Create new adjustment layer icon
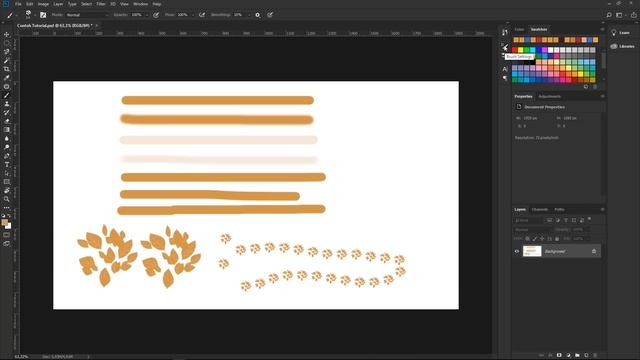Image resolution: width=640 pixels, height=360 pixels. click(568, 355)
